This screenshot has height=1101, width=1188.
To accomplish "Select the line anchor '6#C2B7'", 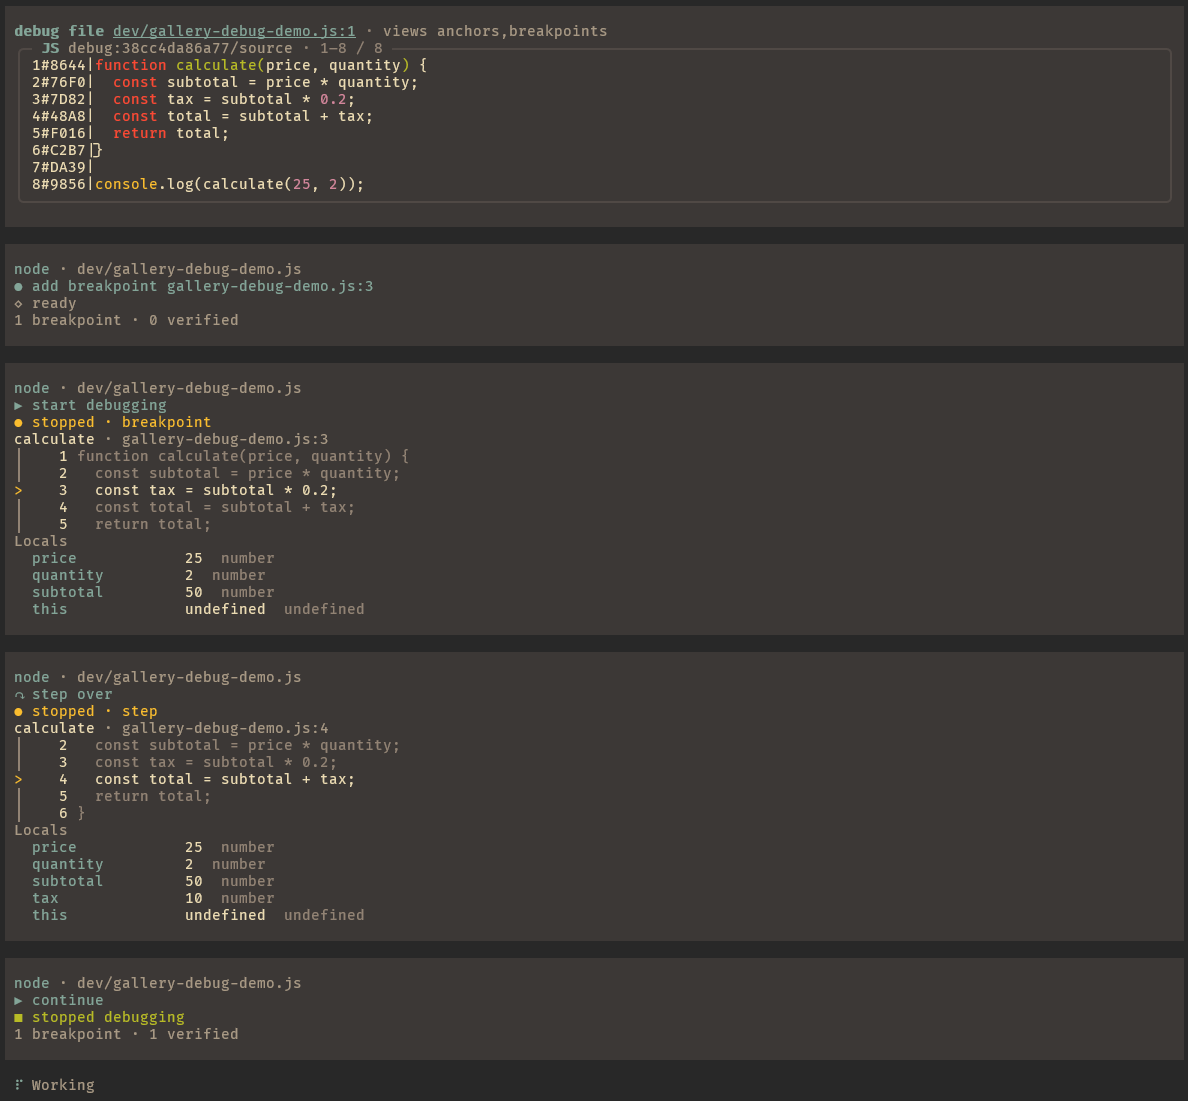I will (58, 150).
